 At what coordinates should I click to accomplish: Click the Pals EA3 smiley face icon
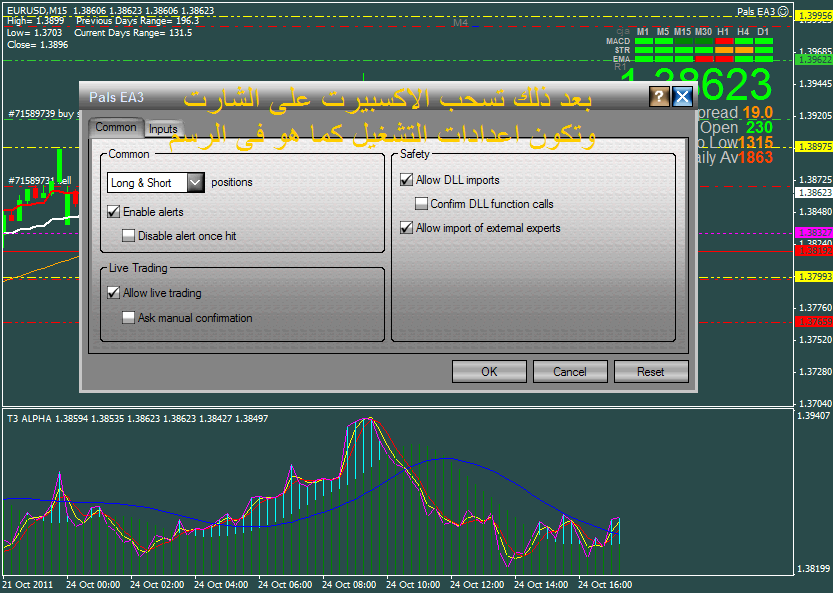pyautogui.click(x=783, y=11)
